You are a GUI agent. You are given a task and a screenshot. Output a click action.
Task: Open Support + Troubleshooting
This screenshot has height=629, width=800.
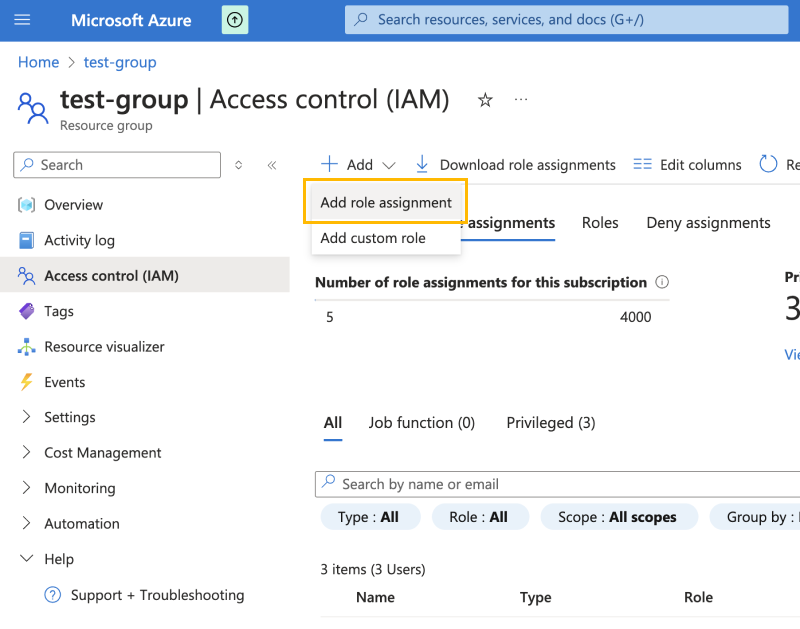157,595
